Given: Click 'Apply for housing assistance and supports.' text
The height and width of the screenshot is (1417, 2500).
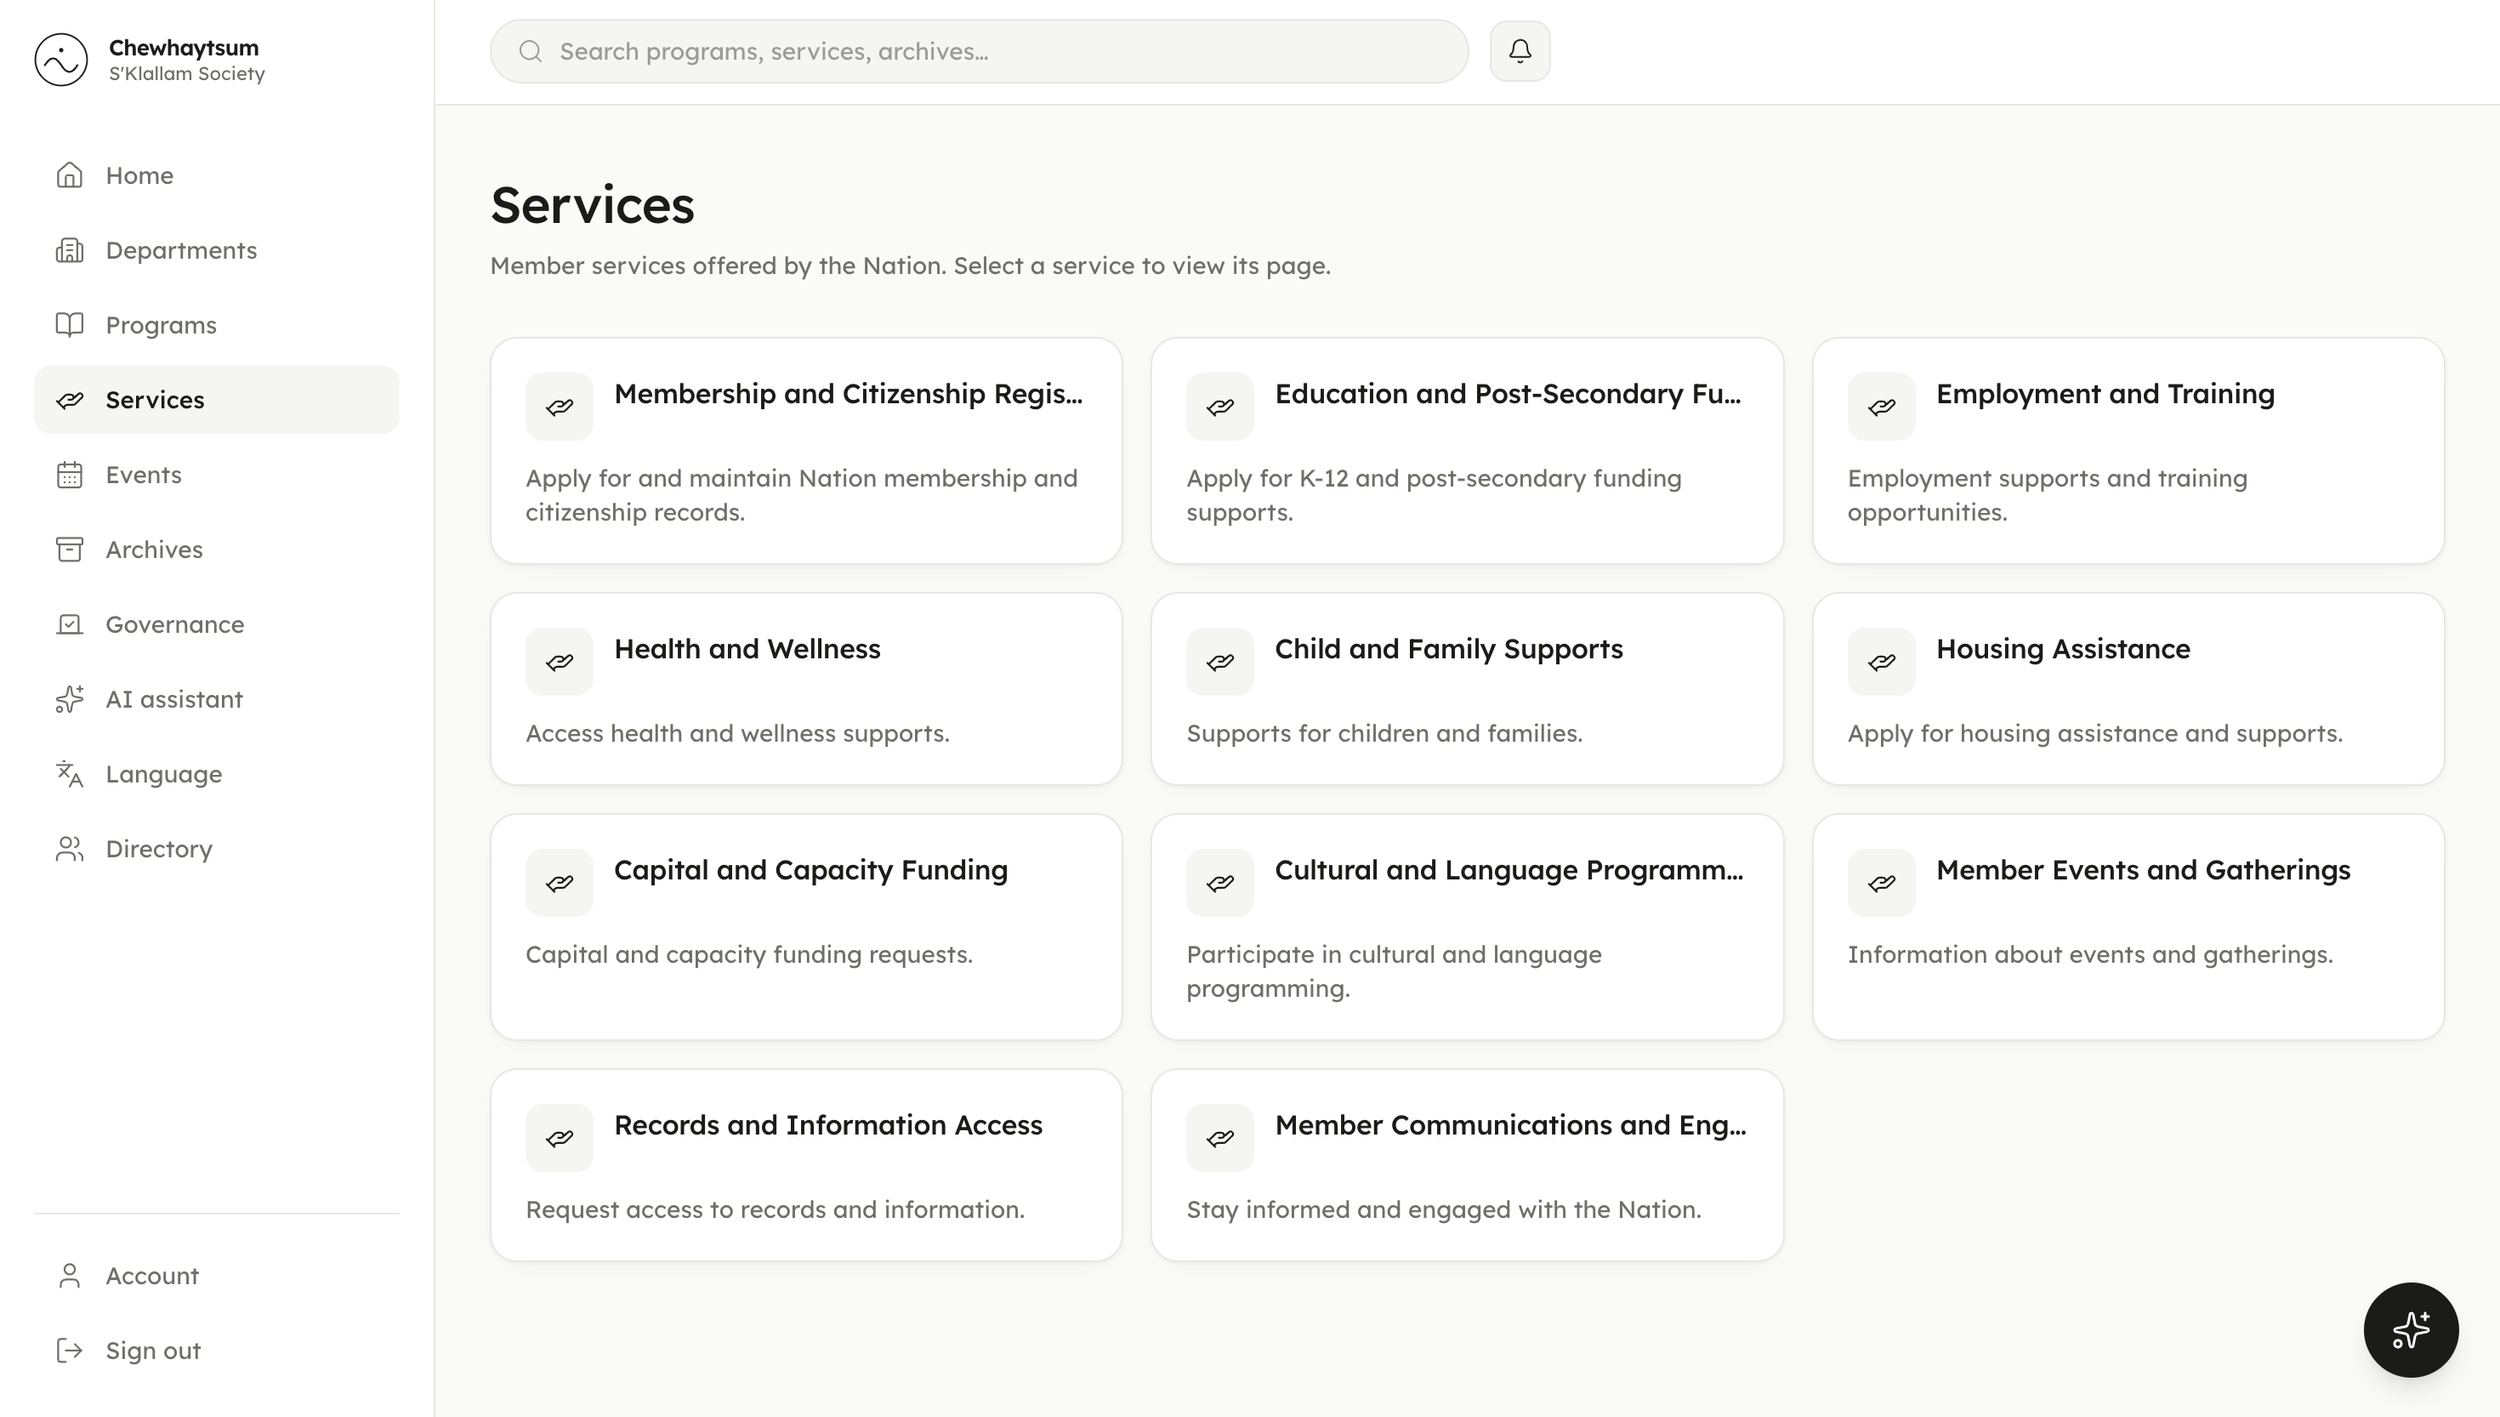Looking at the screenshot, I should click(x=2095, y=733).
